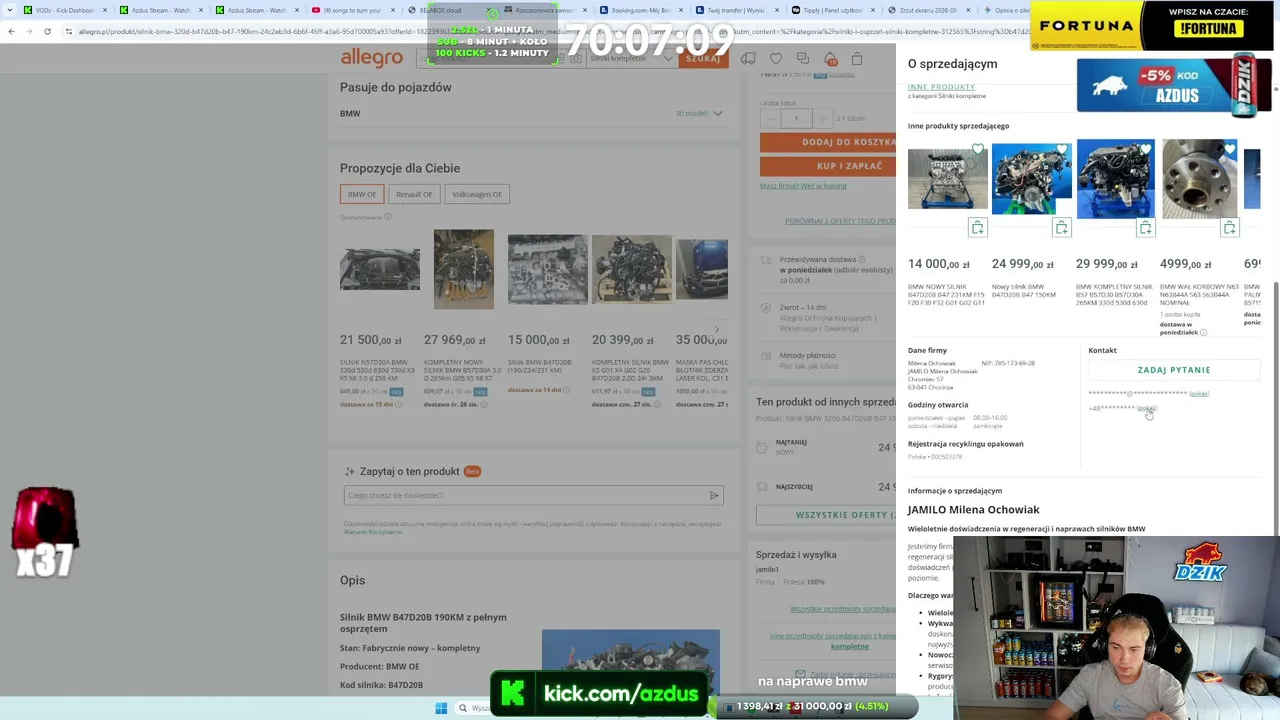Open the 20 399 zł suggested engine thumbnail
Screen dimensions: 1280x720
[x=632, y=269]
